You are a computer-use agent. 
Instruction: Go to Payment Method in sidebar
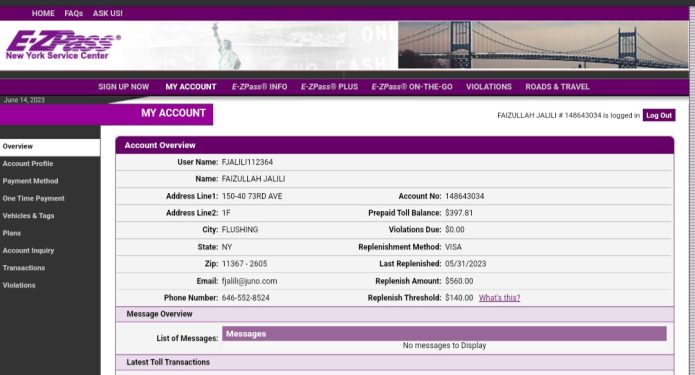click(x=30, y=181)
